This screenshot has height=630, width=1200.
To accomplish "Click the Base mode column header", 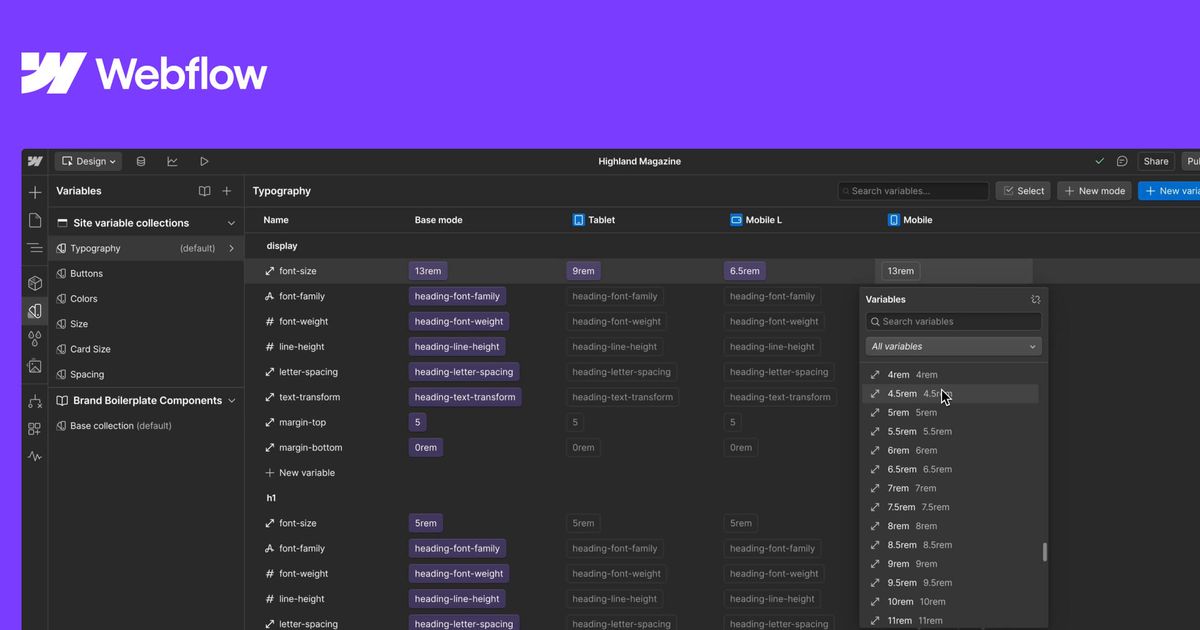I will 439,219.
